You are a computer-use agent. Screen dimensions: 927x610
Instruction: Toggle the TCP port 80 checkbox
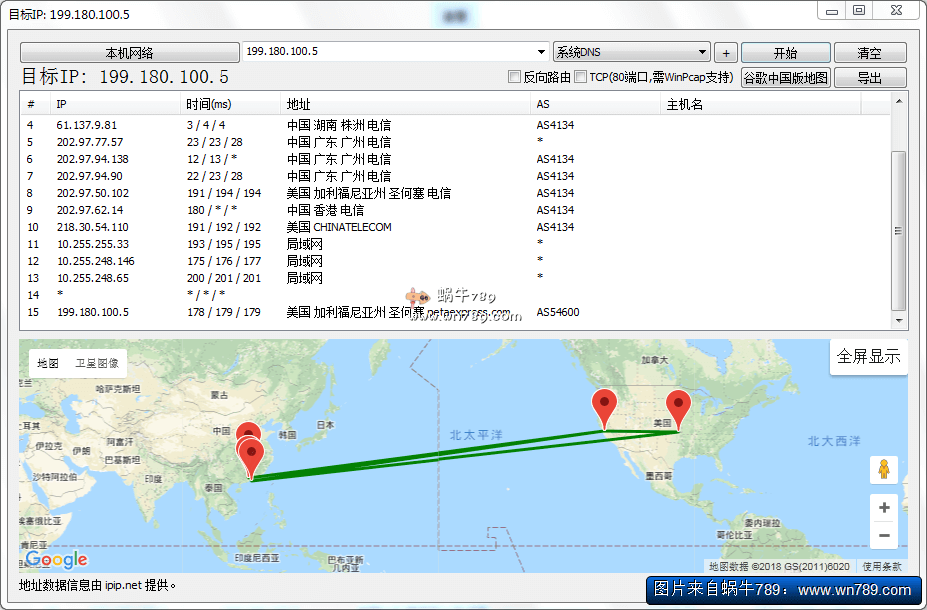(x=581, y=77)
